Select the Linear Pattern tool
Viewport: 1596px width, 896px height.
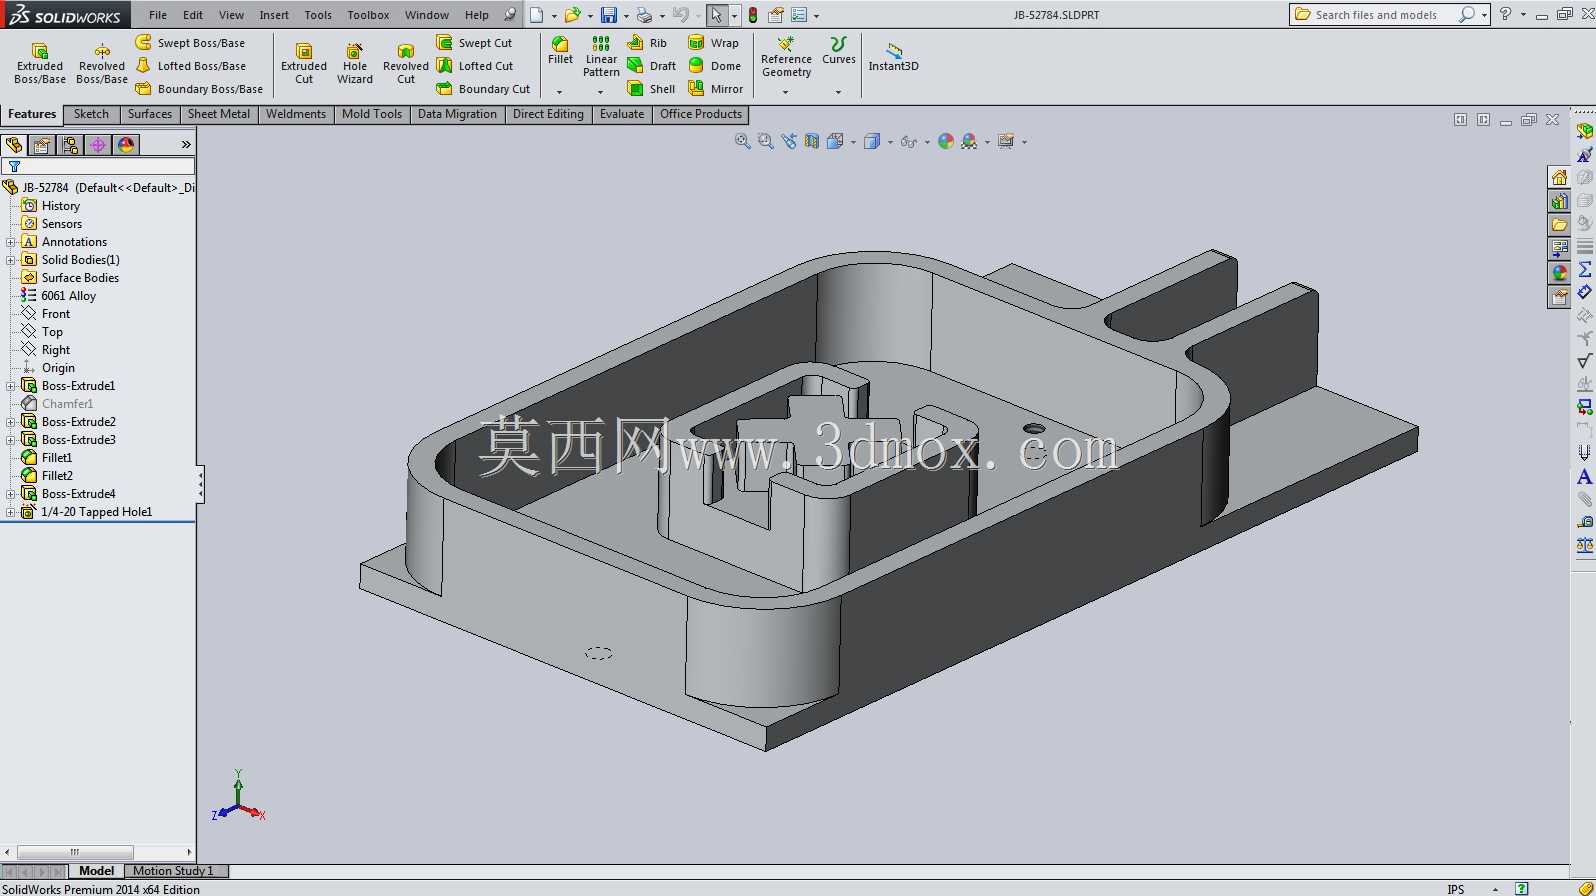click(x=601, y=57)
